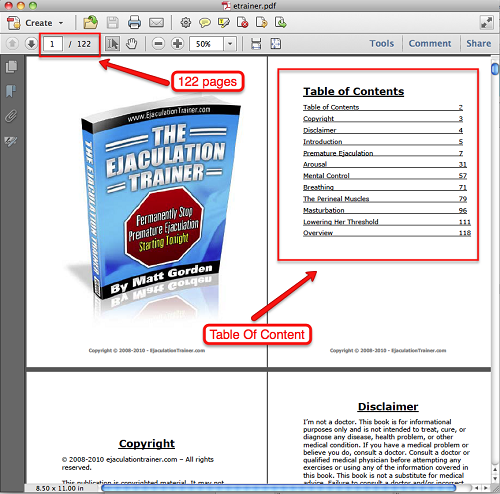Open the Share pane
The image size is (500, 494).
(479, 44)
